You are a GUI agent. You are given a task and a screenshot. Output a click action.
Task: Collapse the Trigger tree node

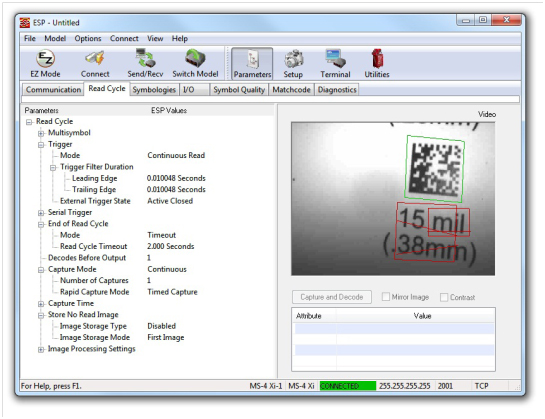(x=41, y=145)
